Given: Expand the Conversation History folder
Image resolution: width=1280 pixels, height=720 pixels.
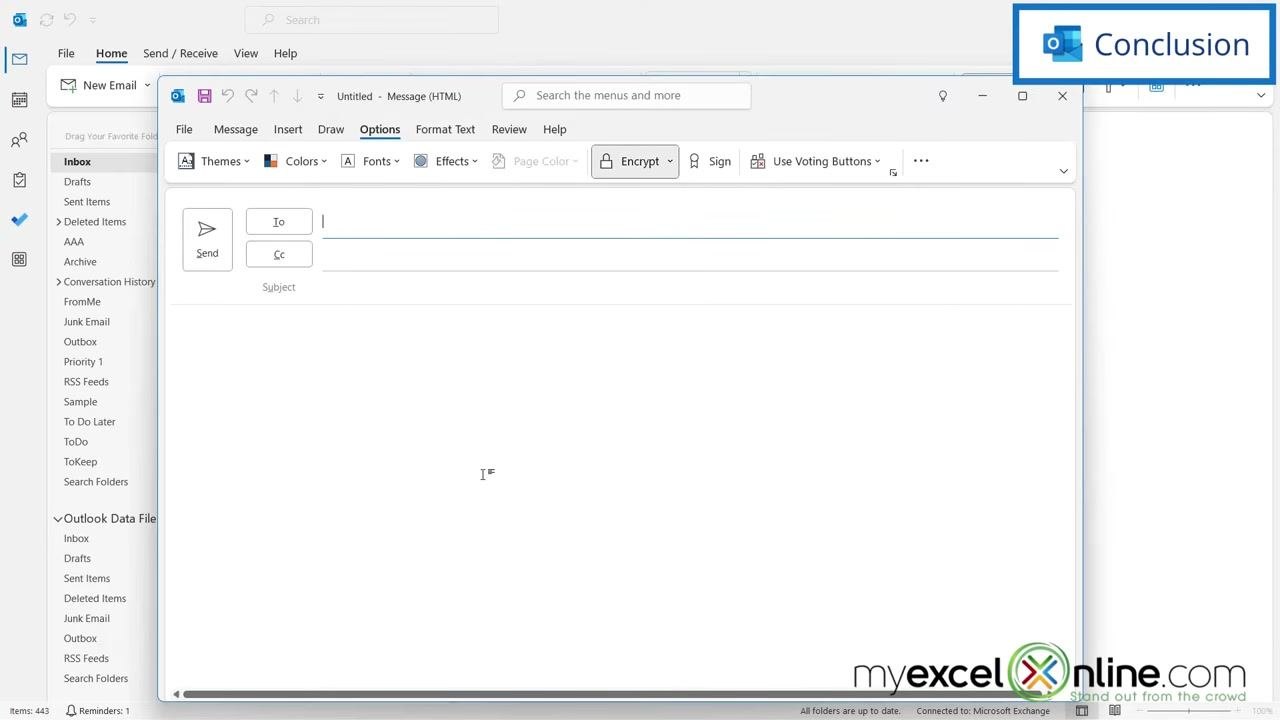Looking at the screenshot, I should (59, 282).
